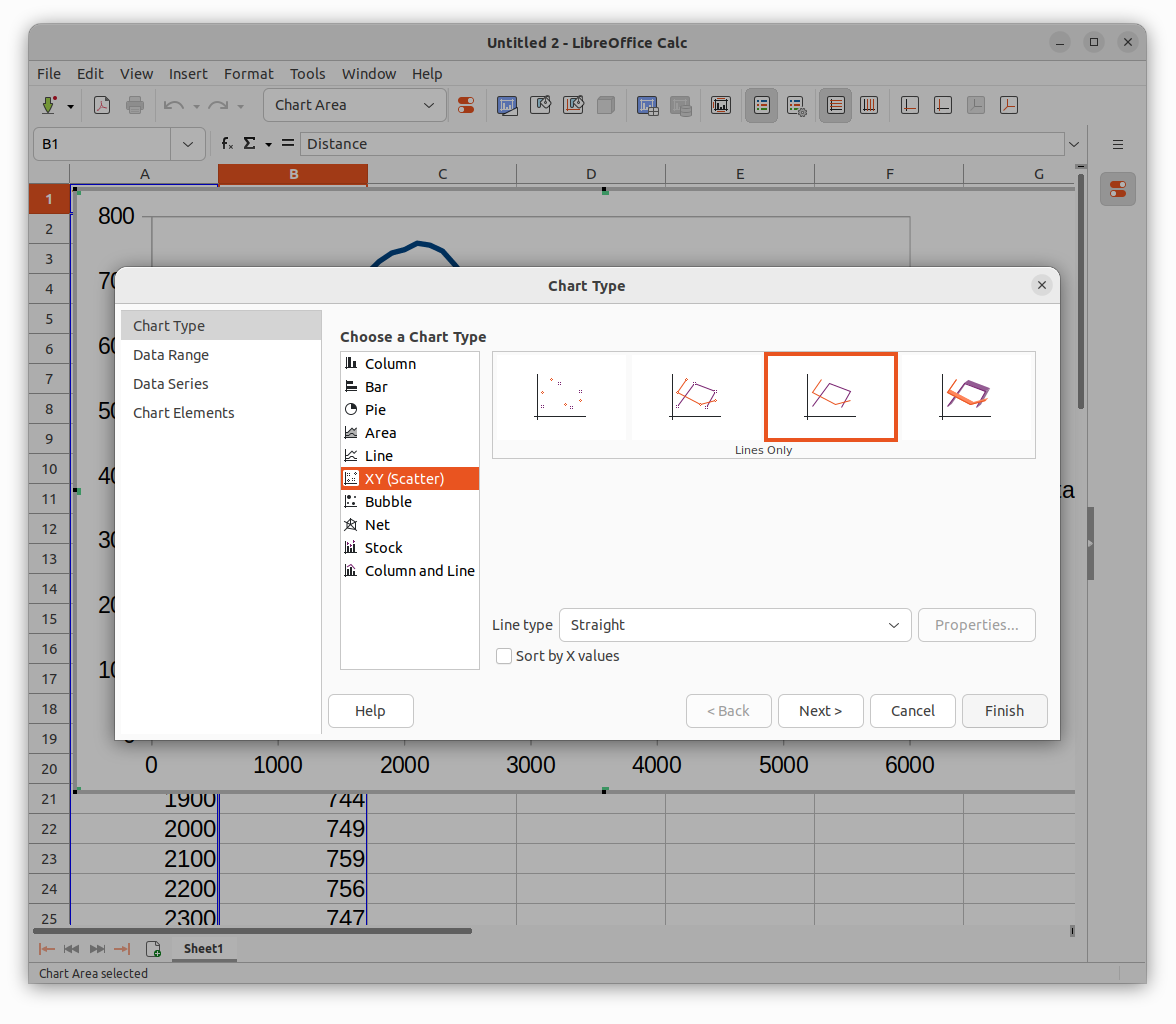Go to first sheet navigation arrow
The image size is (1176, 1024).
point(46,949)
